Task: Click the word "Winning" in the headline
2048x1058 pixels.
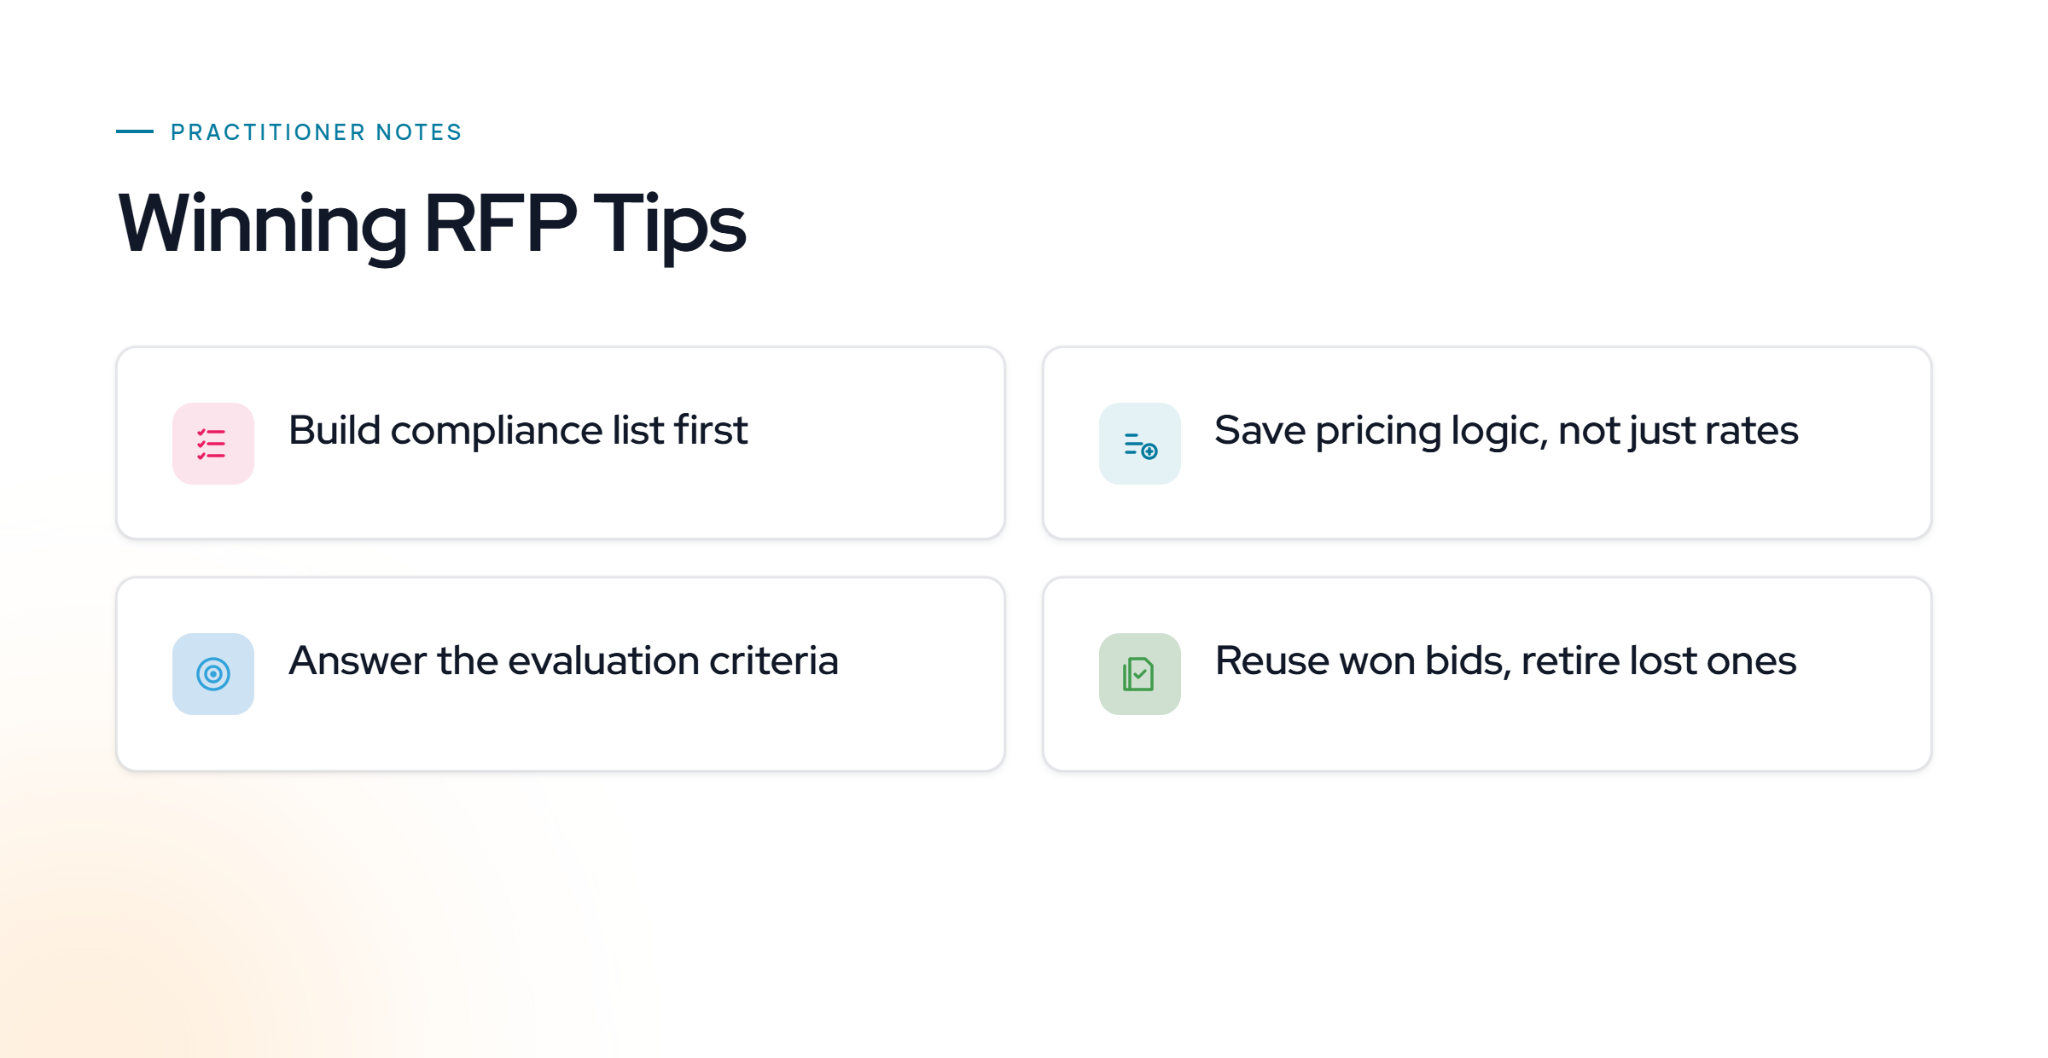Action: [262, 225]
